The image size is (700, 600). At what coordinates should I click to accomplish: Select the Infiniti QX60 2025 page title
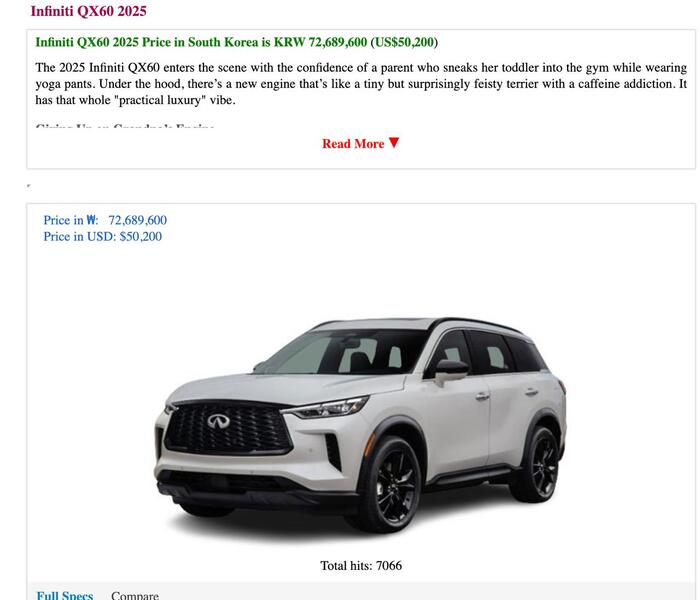pyautogui.click(x=88, y=11)
